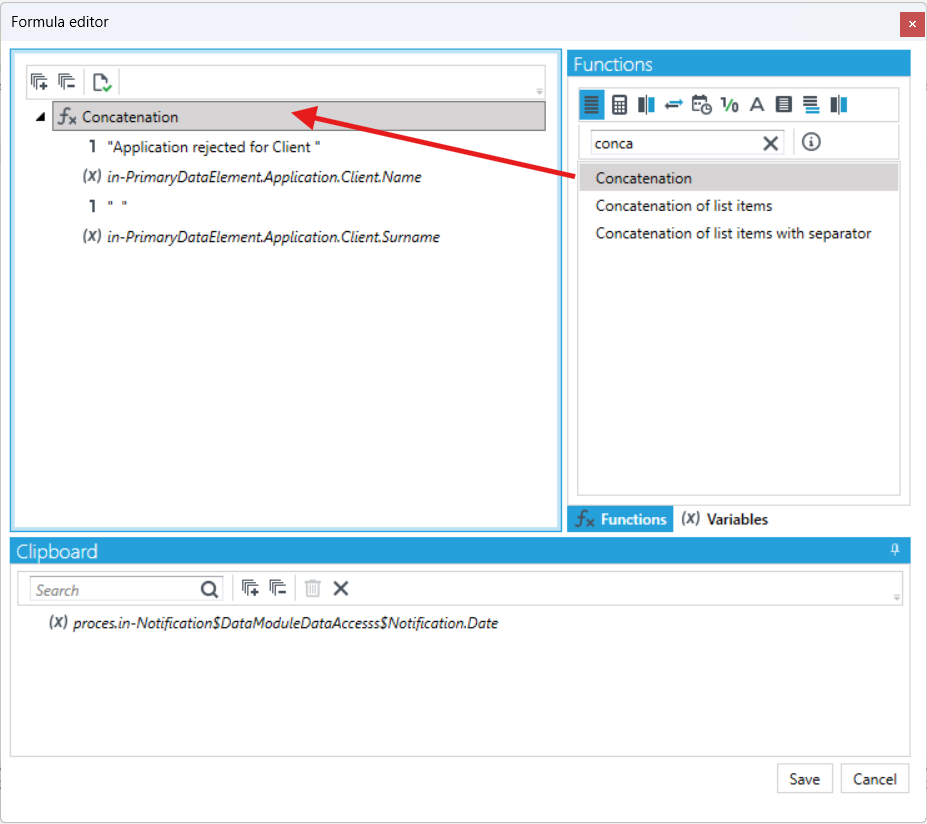Expand all items in Clipboard toolbar
Image resolution: width=927 pixels, height=824 pixels.
(x=250, y=588)
